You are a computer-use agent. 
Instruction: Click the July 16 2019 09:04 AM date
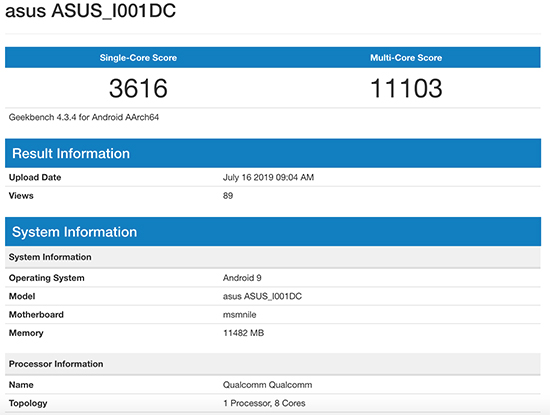[x=268, y=178]
